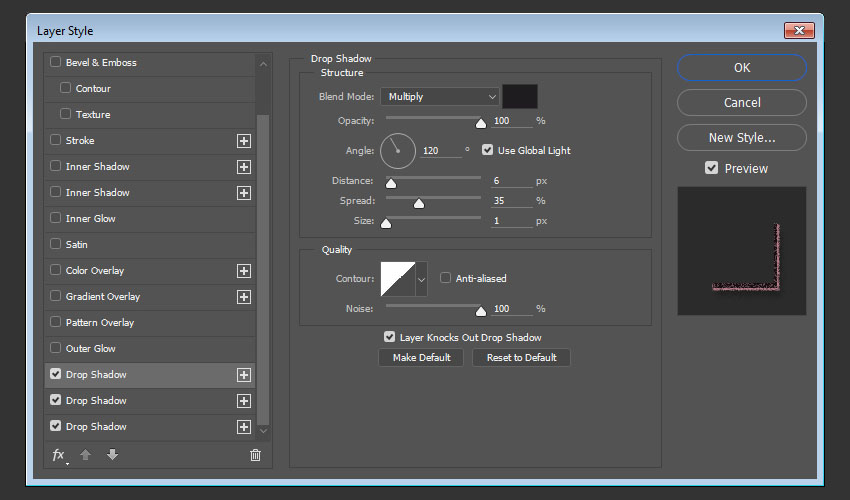
Task: Click plus icon beside Color Overlay
Action: pyautogui.click(x=243, y=271)
